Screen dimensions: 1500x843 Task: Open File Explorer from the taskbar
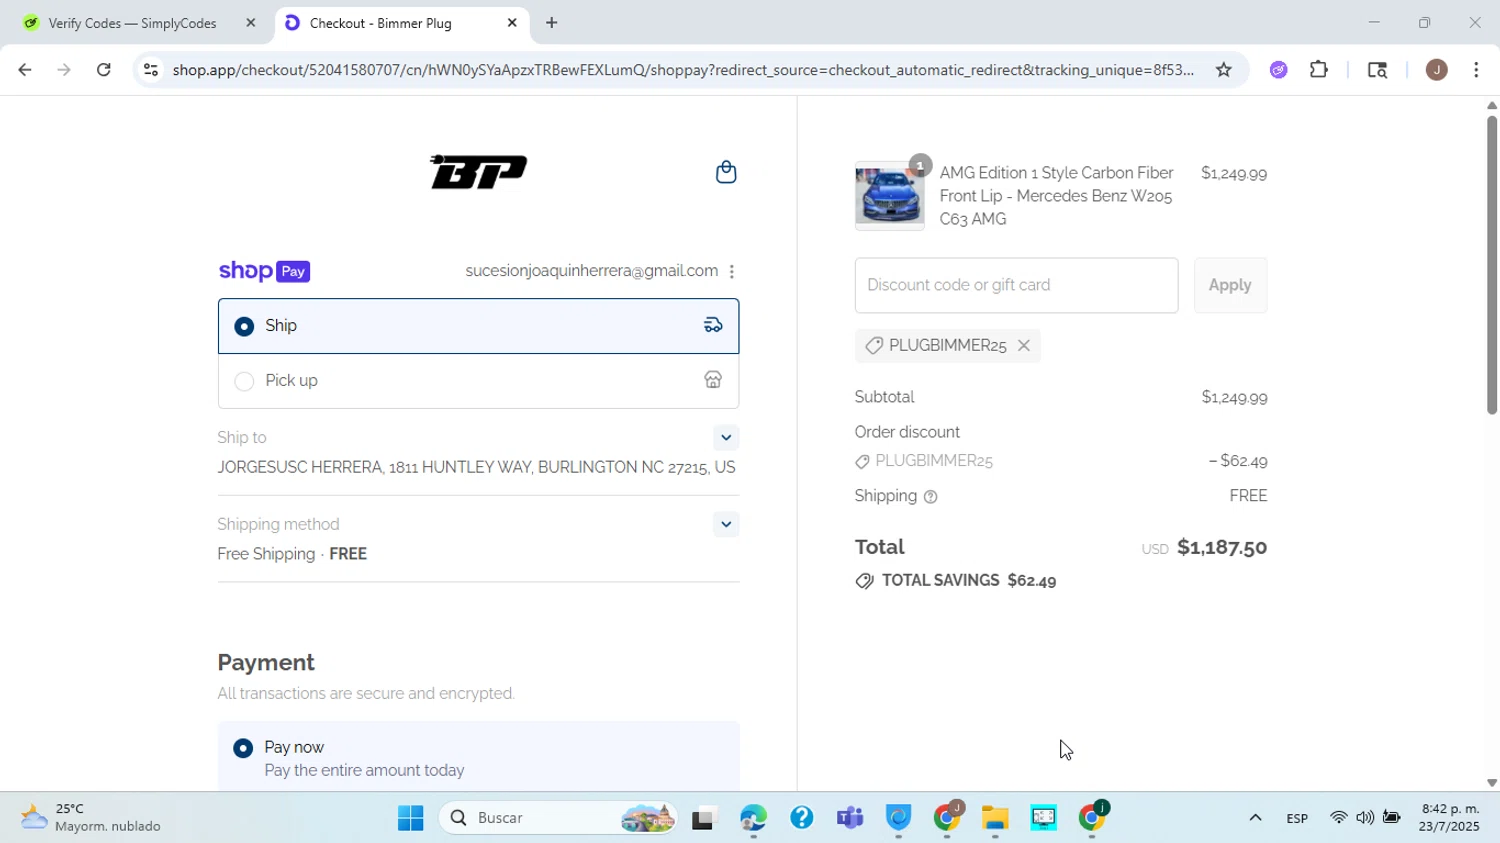[995, 818]
